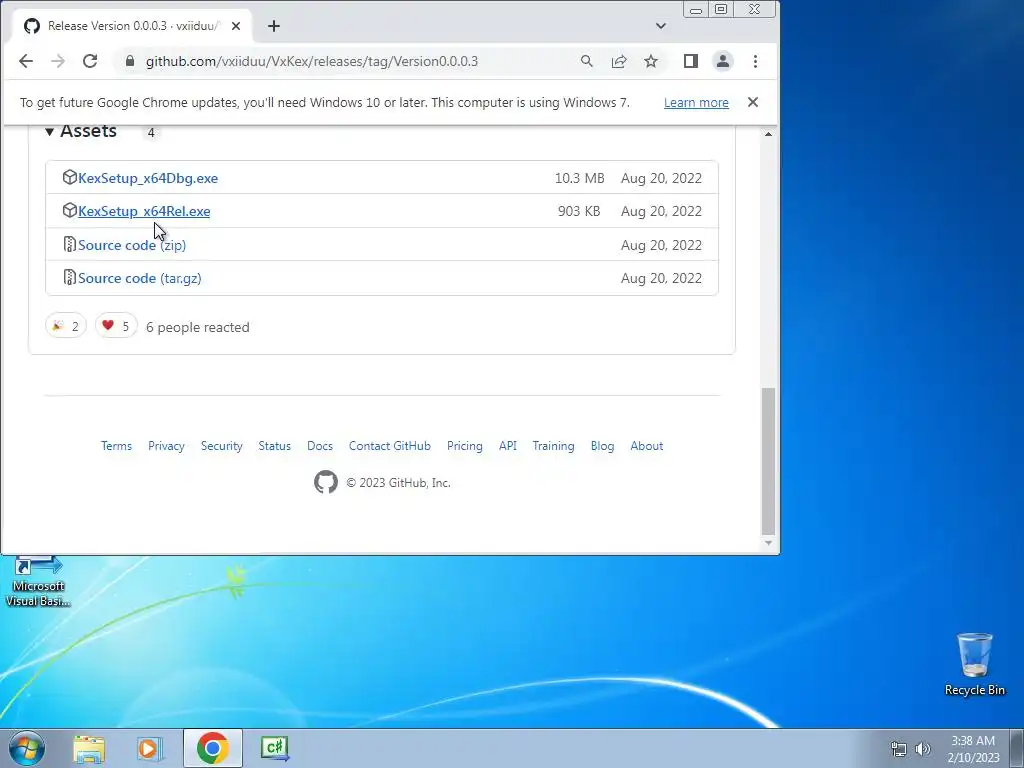Collapse the Assets section triangle

(x=49, y=132)
